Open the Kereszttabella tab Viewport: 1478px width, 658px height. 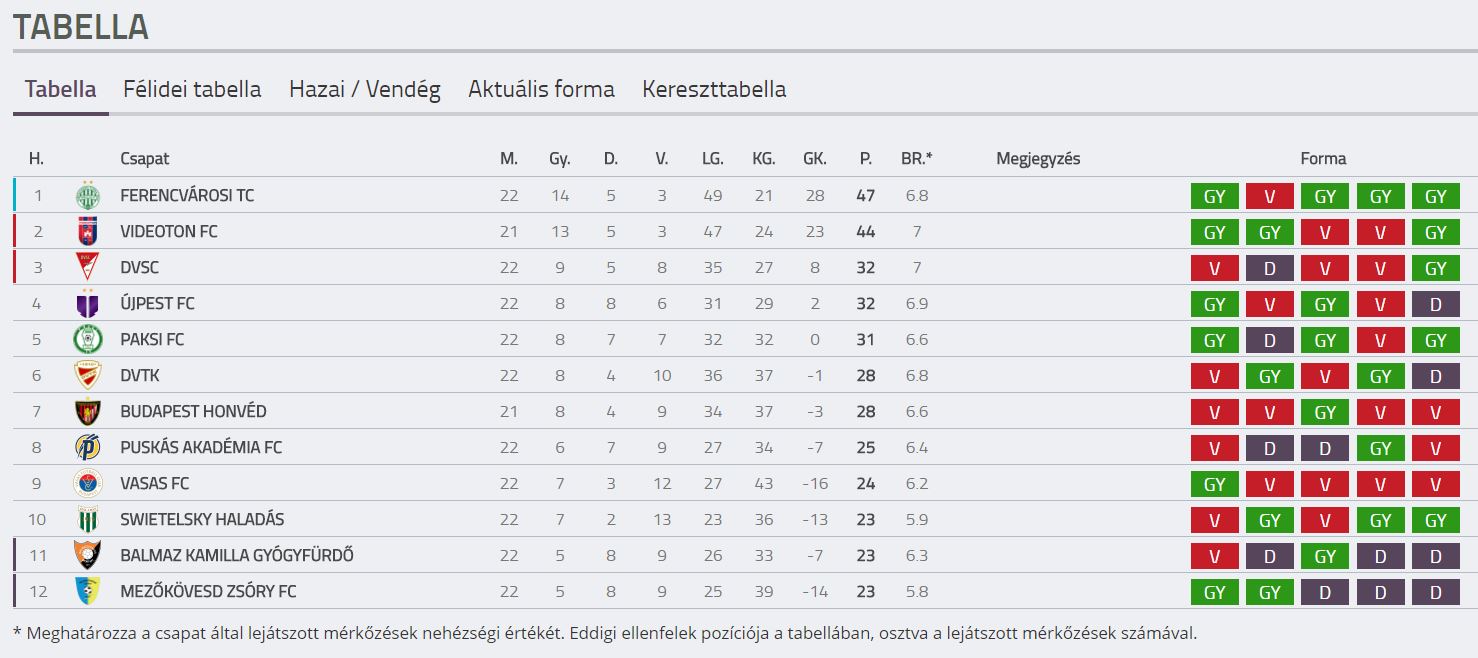click(714, 89)
